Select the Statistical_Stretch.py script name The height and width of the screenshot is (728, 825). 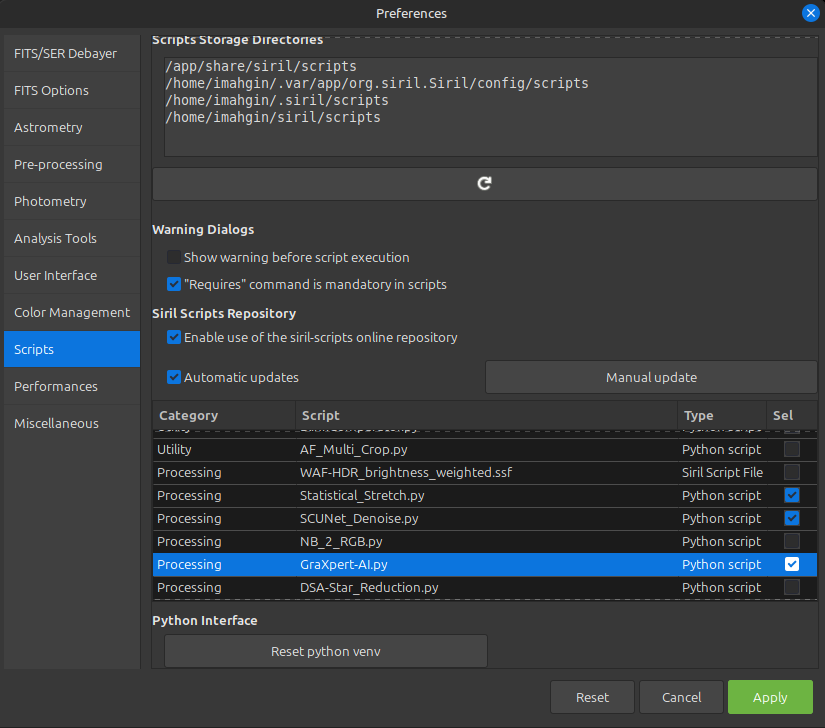coord(362,496)
